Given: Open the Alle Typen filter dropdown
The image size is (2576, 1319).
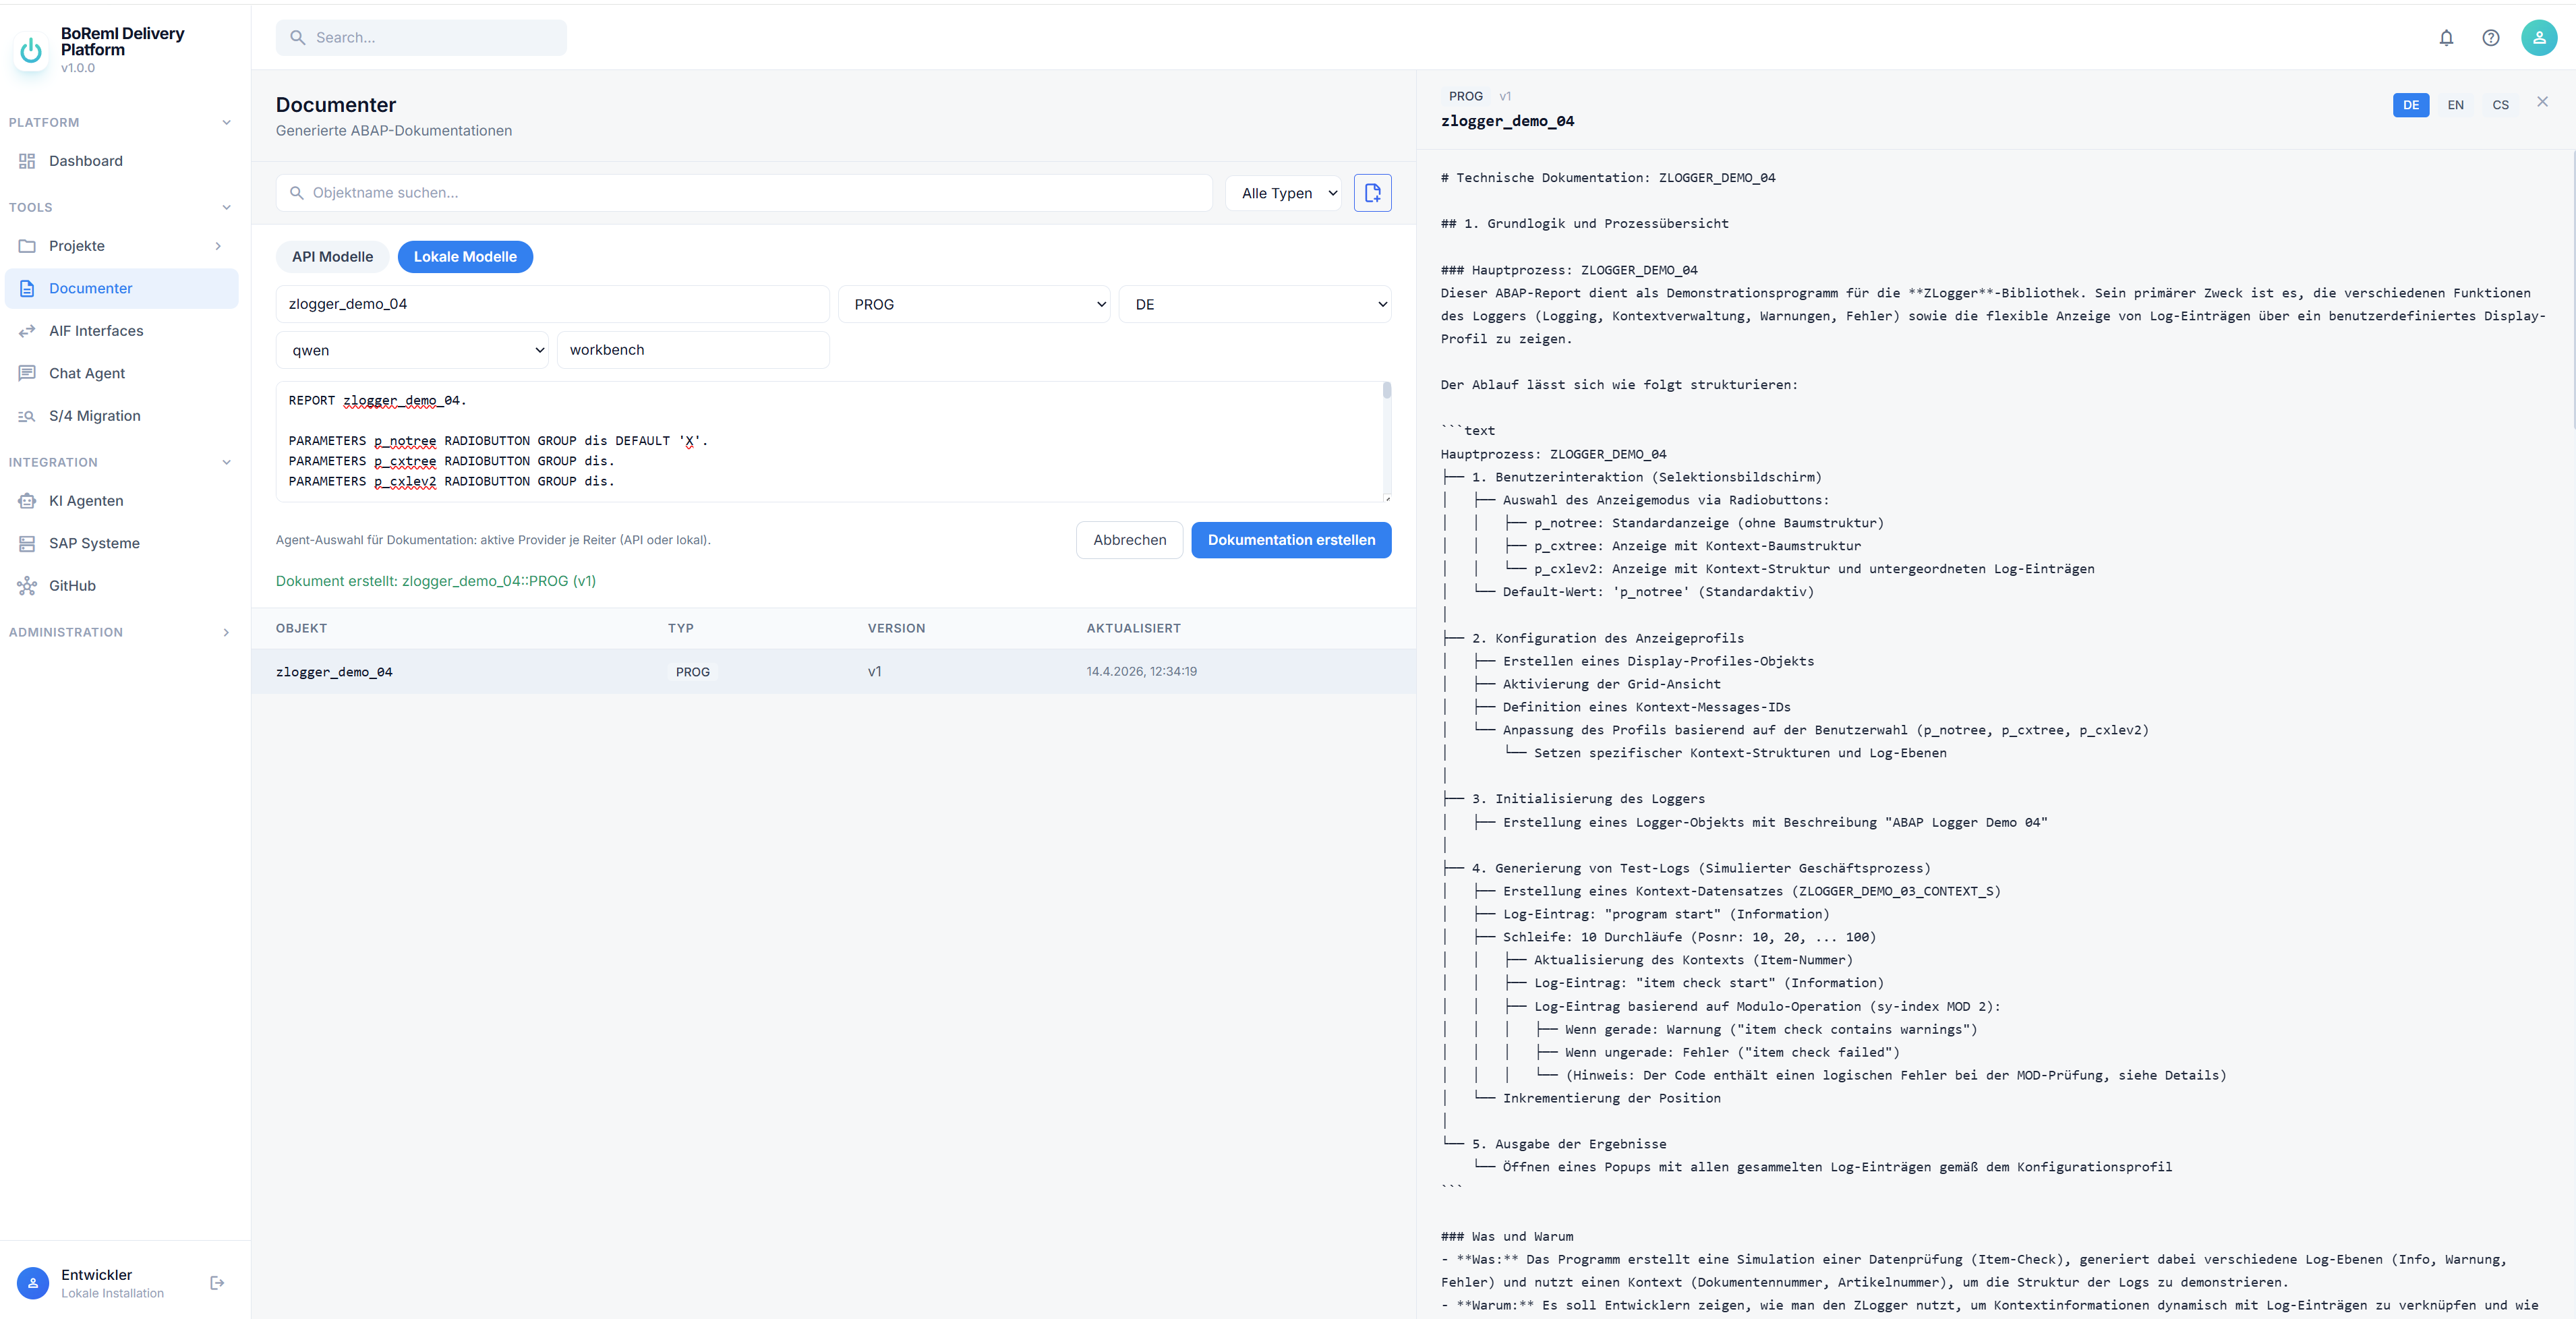Looking at the screenshot, I should [x=1283, y=193].
